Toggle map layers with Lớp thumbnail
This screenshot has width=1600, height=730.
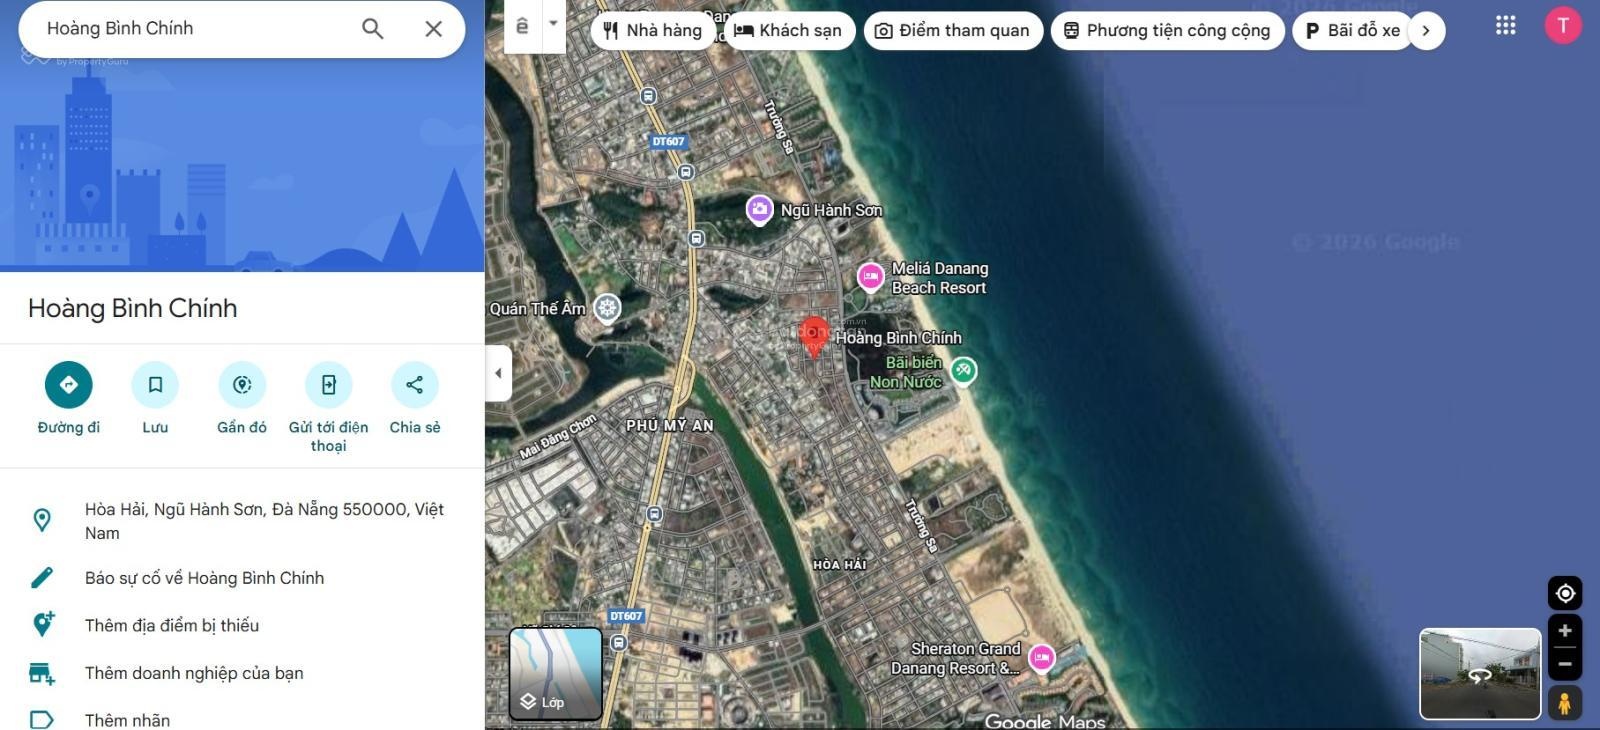coord(556,673)
